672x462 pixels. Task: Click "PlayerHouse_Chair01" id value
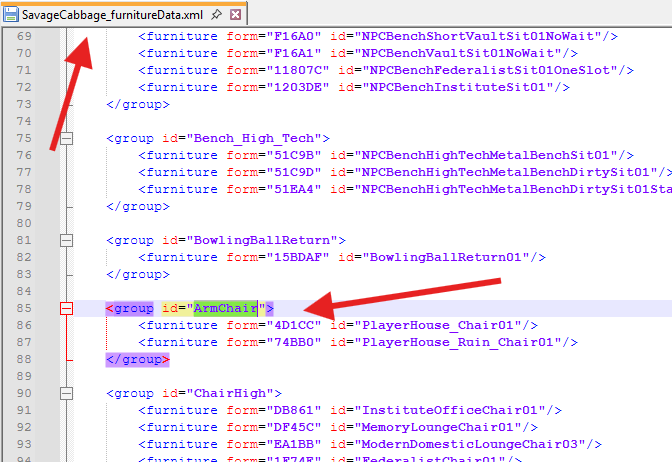438,325
